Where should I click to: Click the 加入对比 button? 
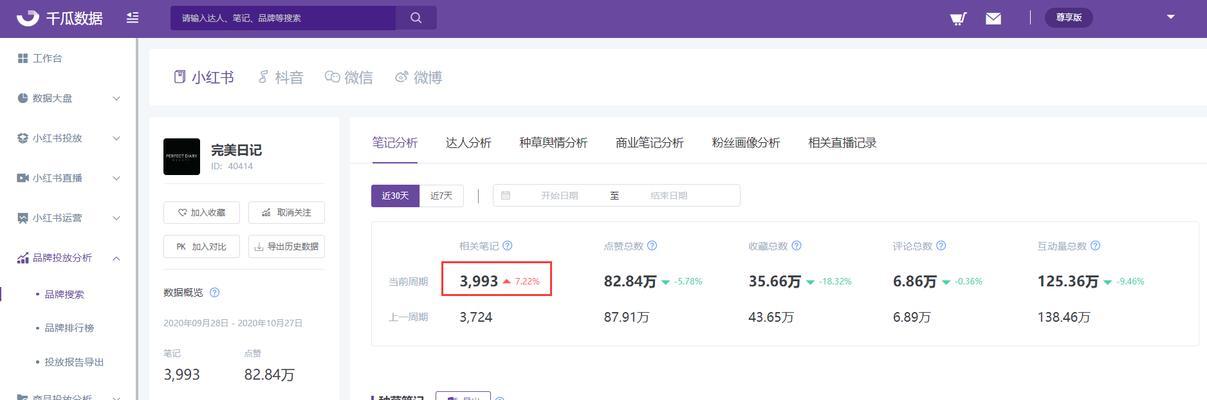coord(201,246)
